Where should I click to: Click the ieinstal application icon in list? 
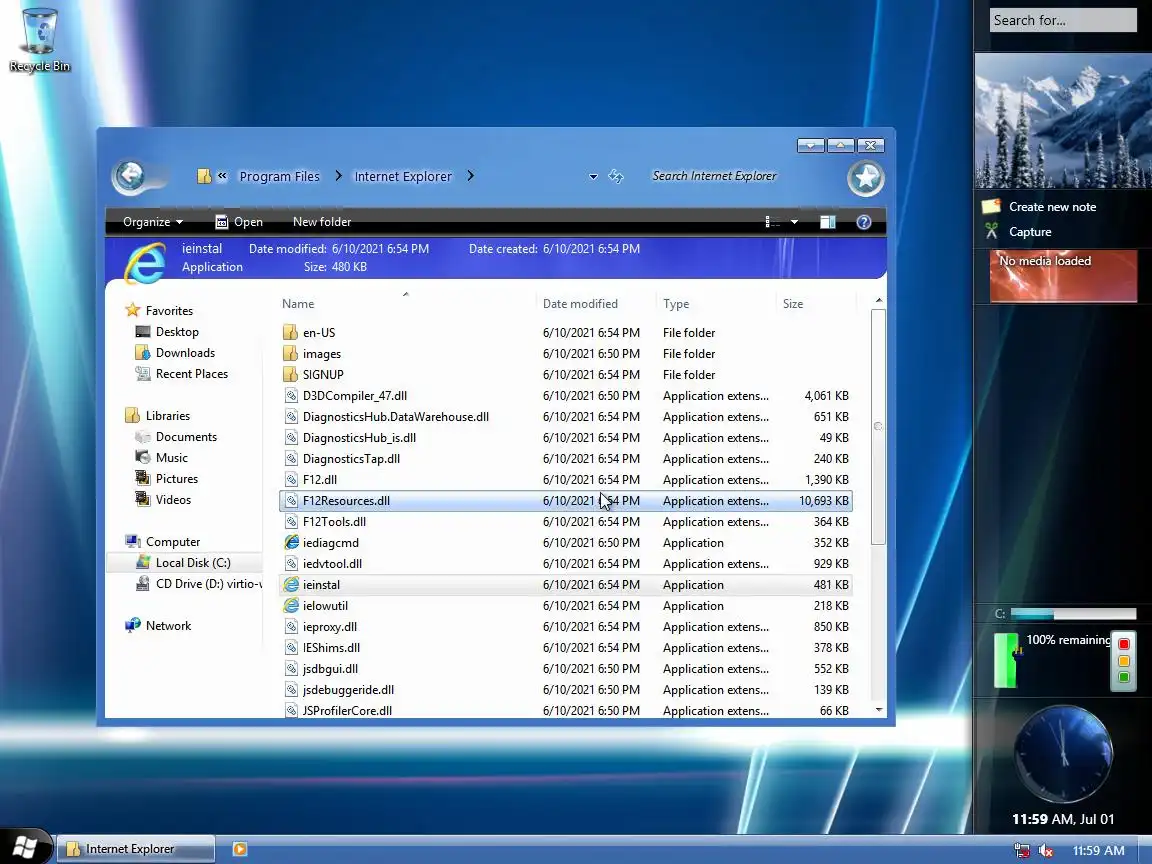(x=291, y=585)
